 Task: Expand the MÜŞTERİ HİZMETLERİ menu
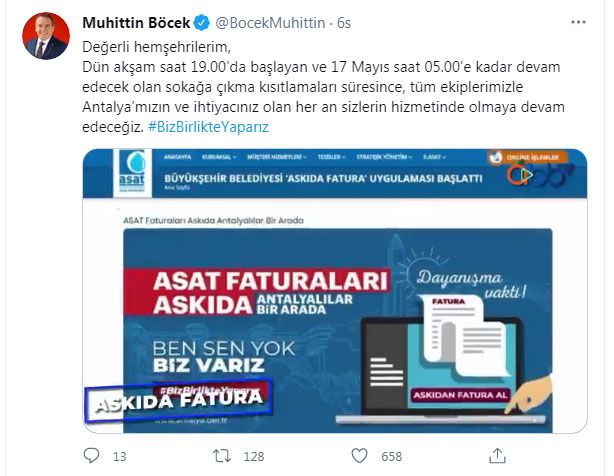pyautogui.click(x=276, y=157)
